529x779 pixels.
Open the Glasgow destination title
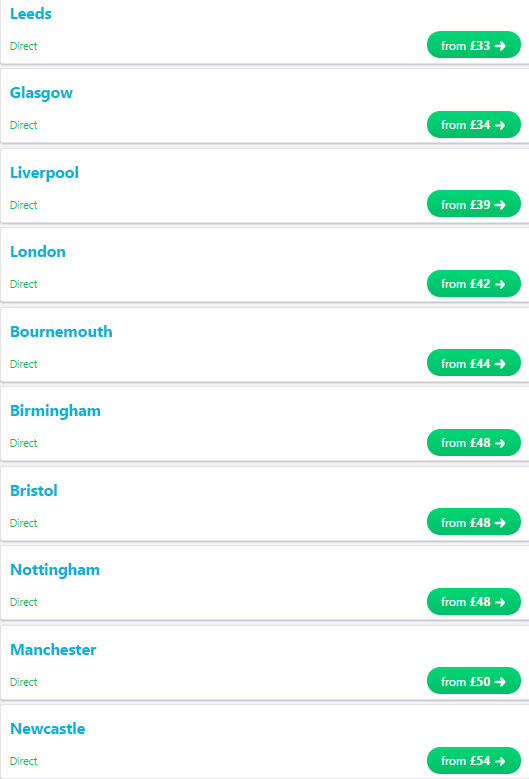pyautogui.click(x=41, y=93)
